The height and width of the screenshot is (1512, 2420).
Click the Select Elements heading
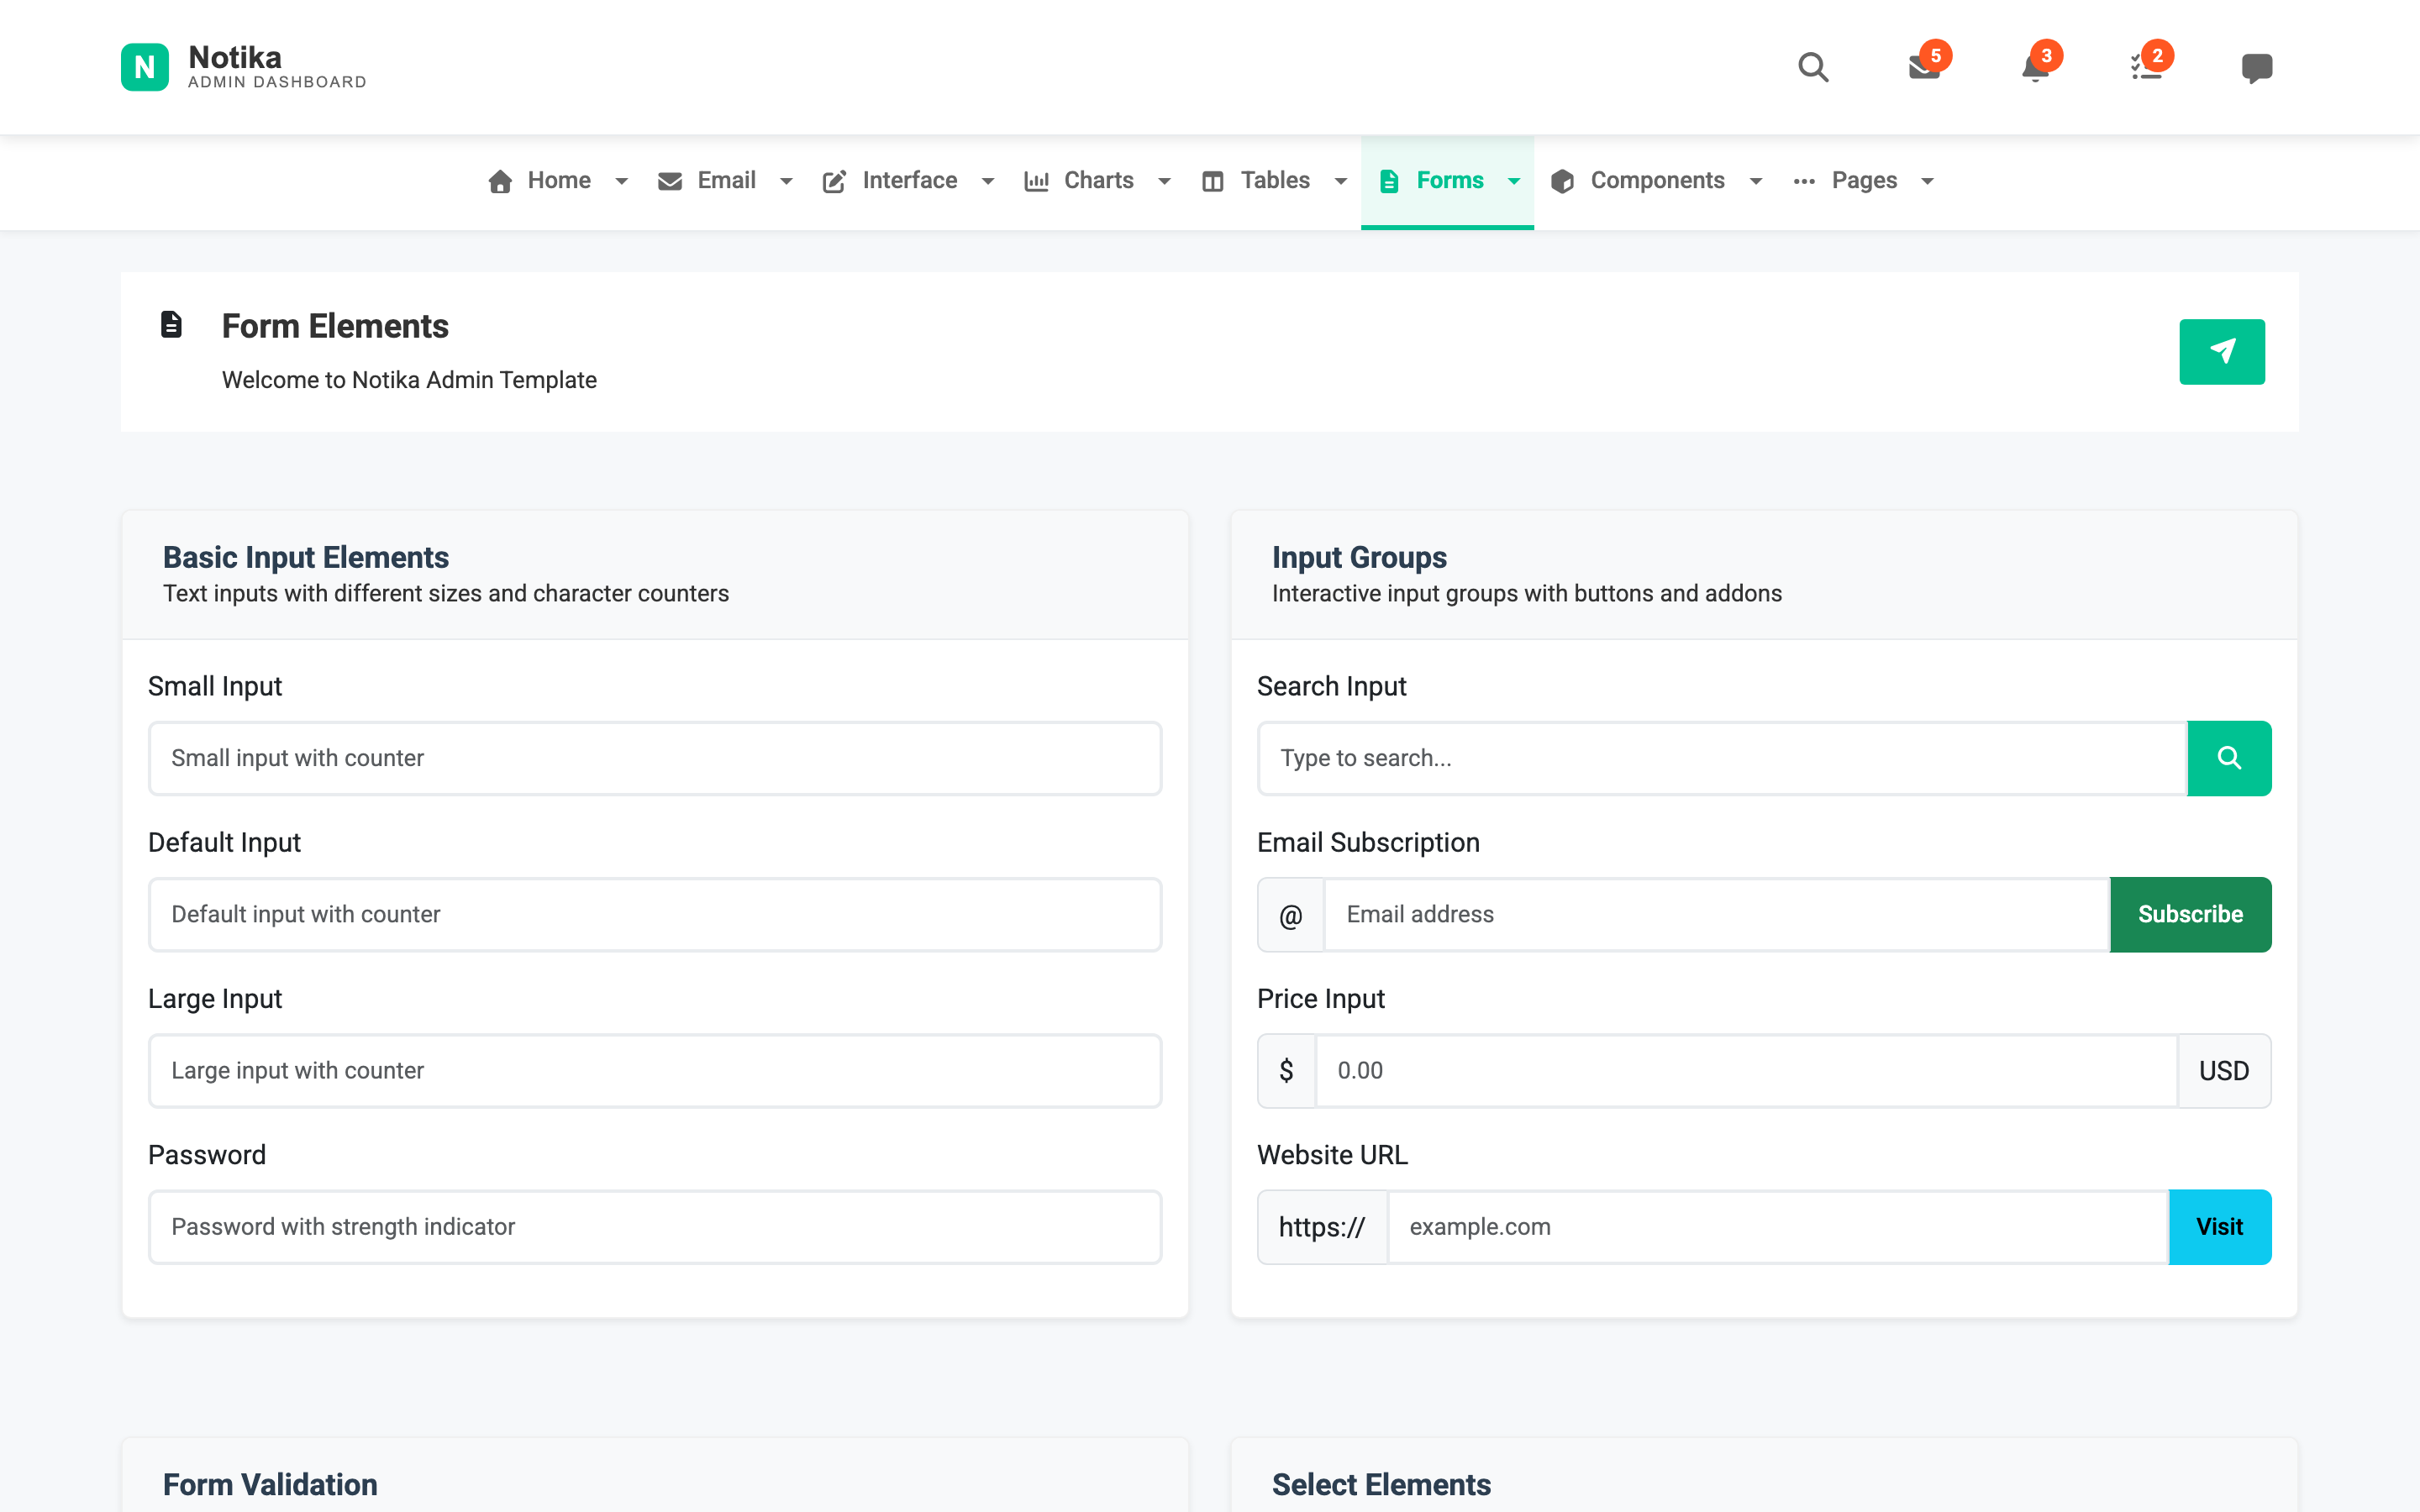click(x=1381, y=1485)
